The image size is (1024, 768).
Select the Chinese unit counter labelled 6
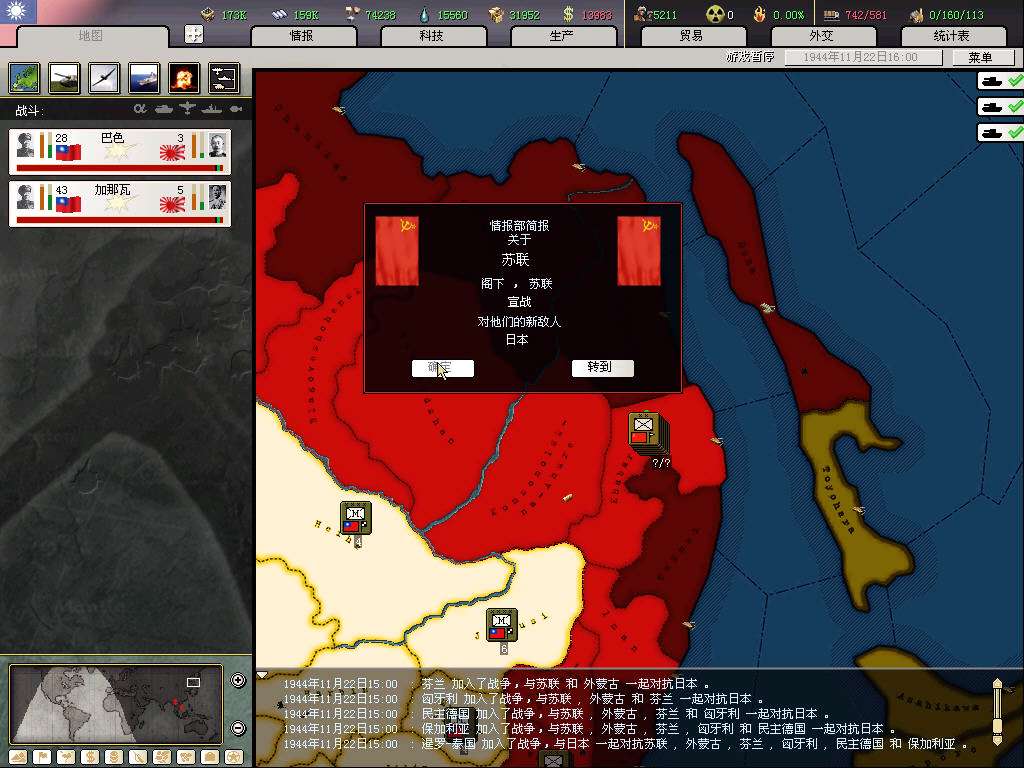[x=502, y=626]
